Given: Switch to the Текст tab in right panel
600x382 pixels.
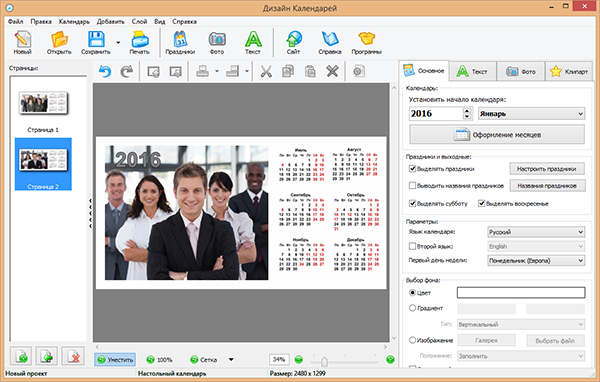Looking at the screenshot, I should coord(473,71).
